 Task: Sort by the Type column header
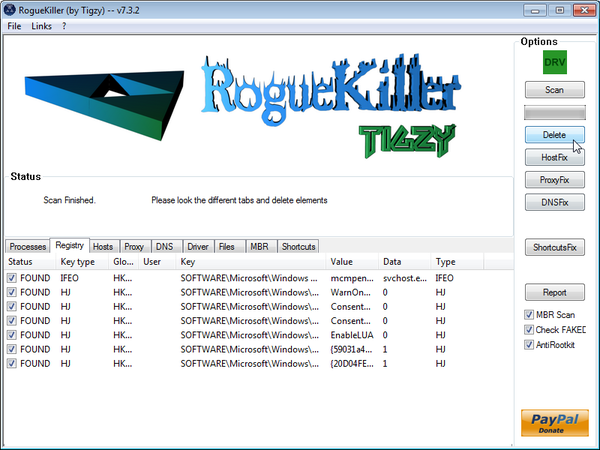pos(457,262)
